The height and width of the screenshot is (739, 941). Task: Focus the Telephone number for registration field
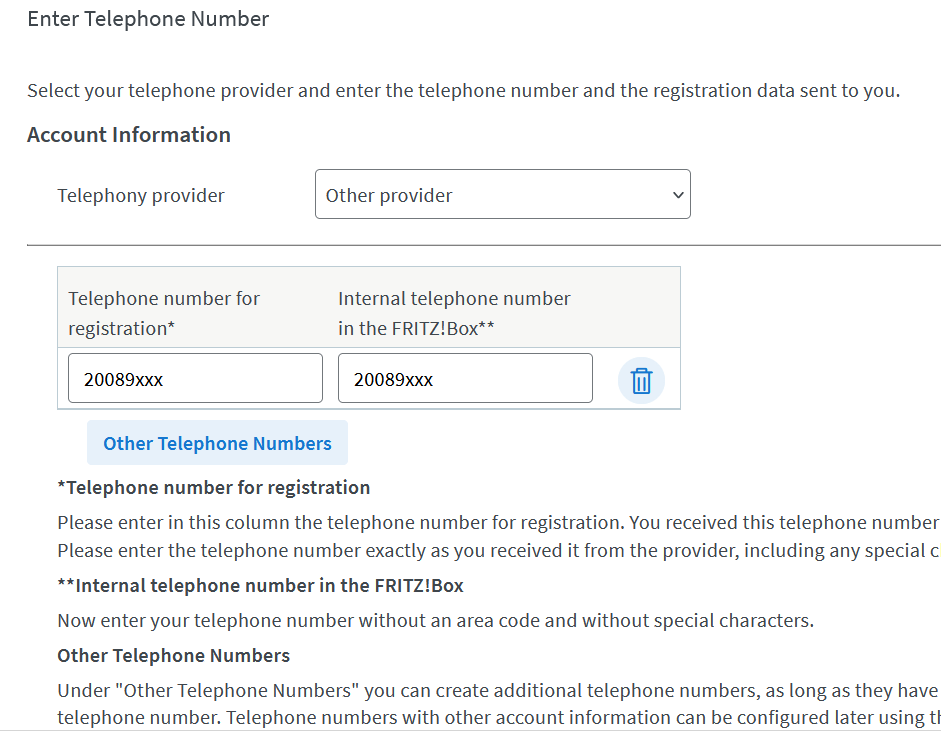pos(195,378)
